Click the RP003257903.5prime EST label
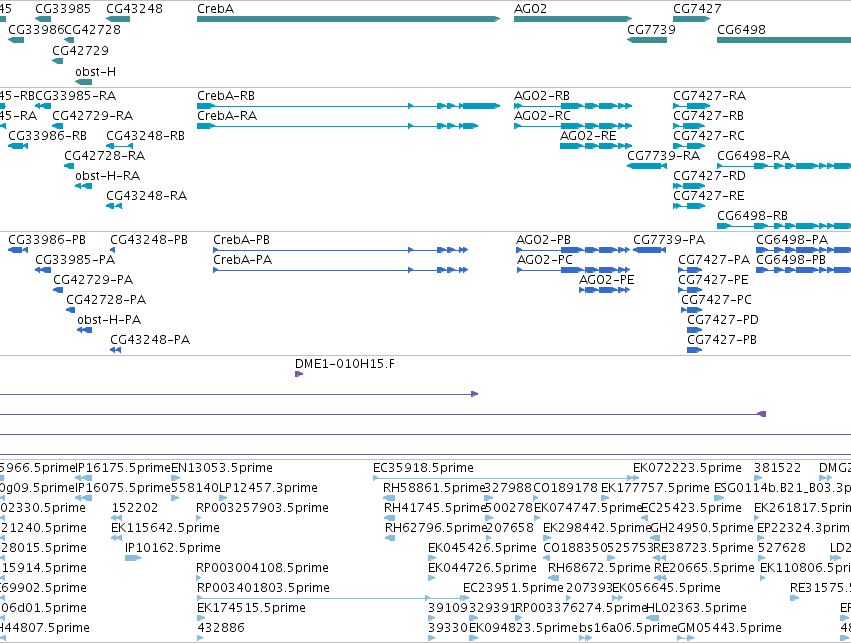Viewport: 851px width, 643px height. coord(262,508)
